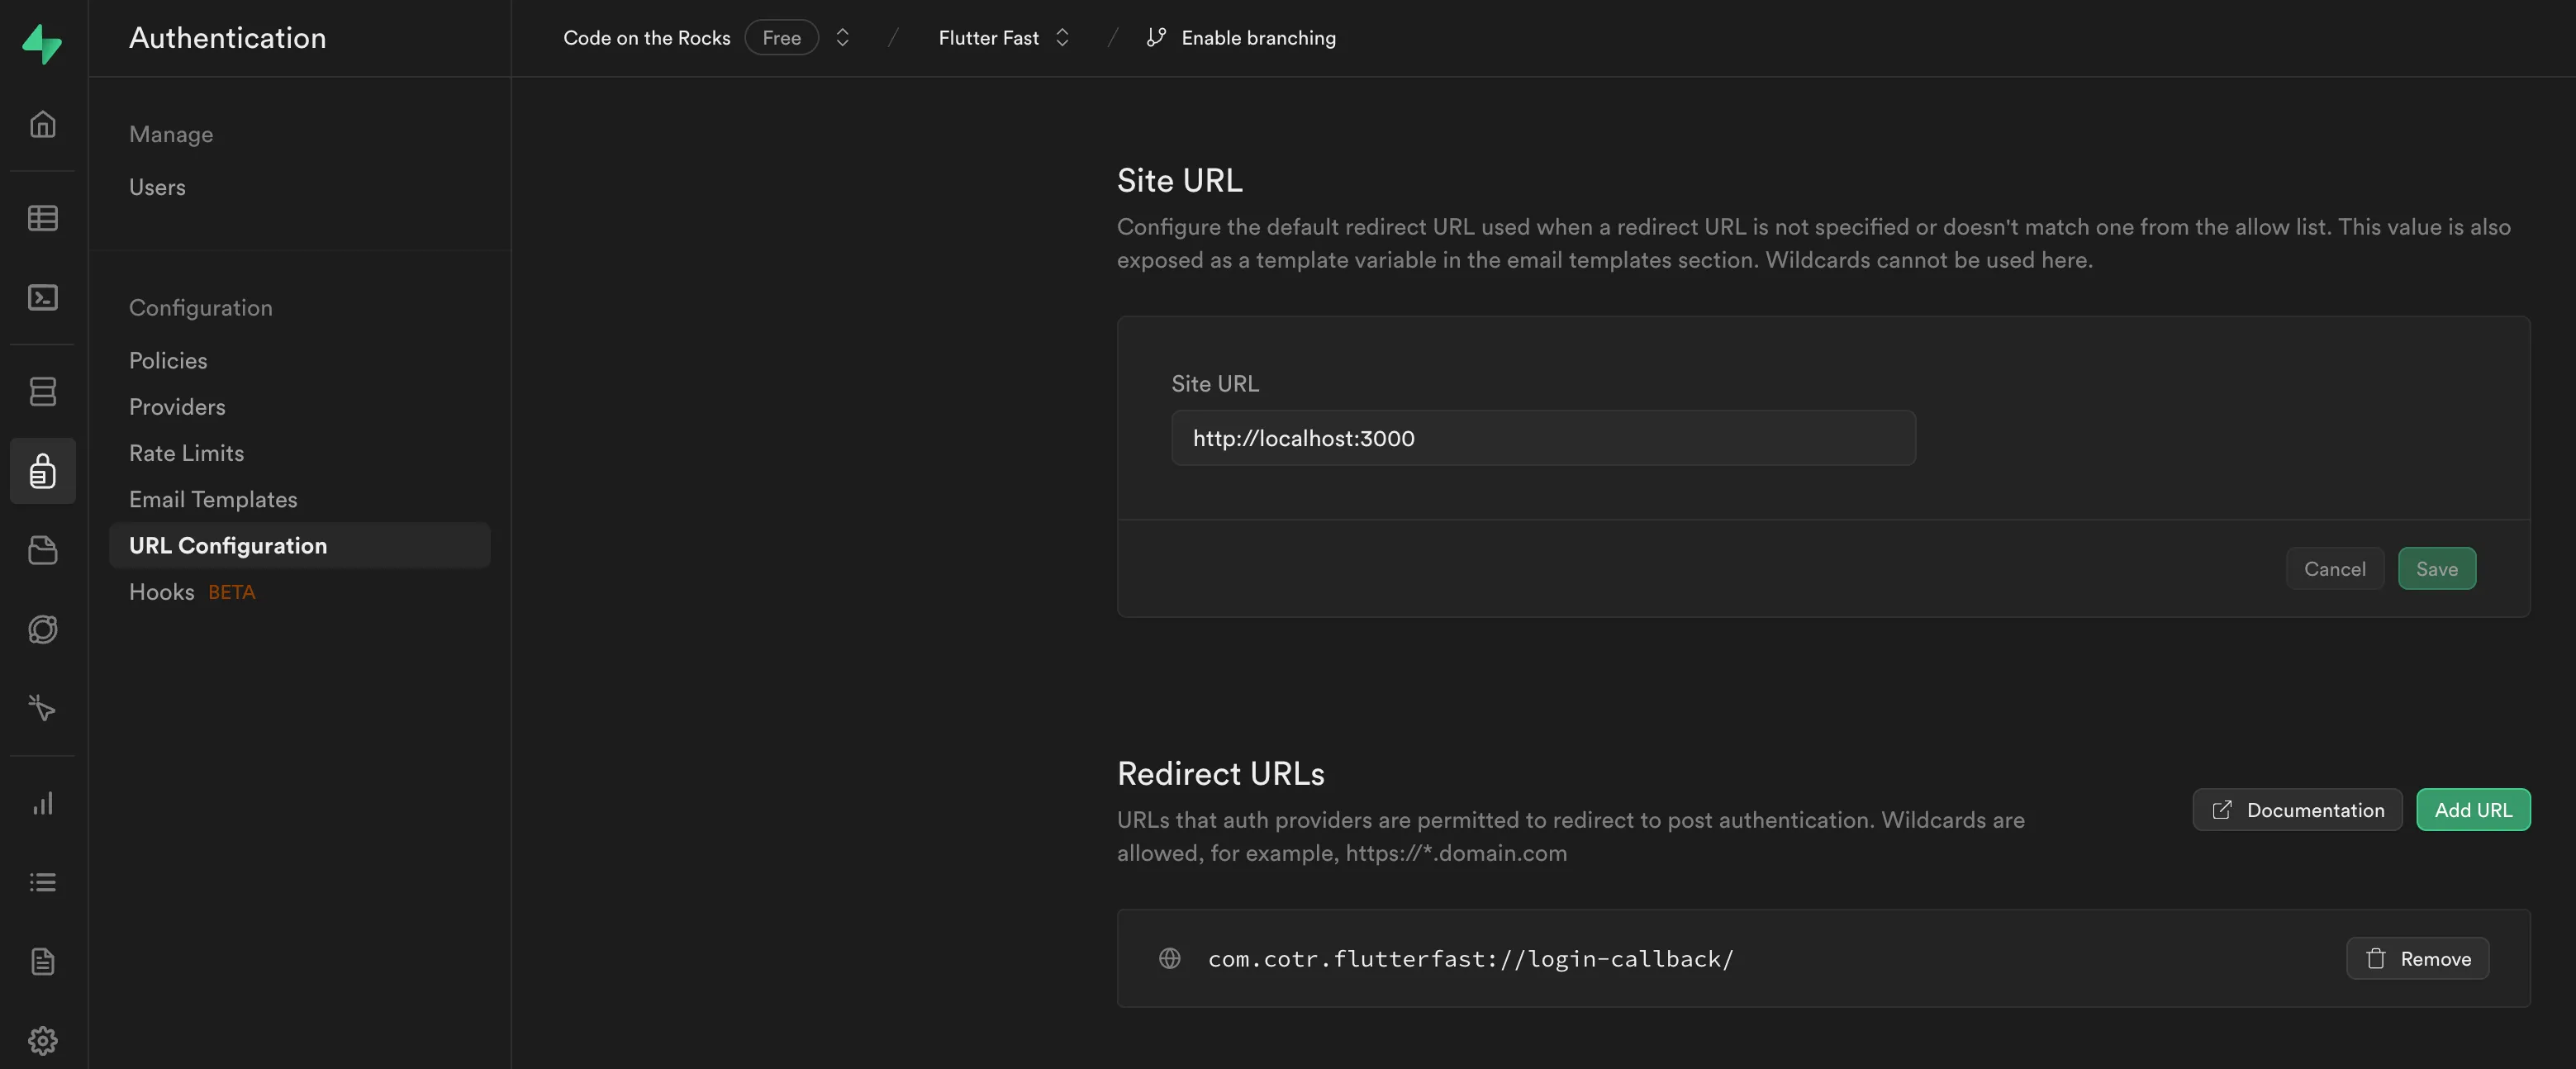
Task: Open the API Docs document icon
Action: pyautogui.click(x=42, y=961)
